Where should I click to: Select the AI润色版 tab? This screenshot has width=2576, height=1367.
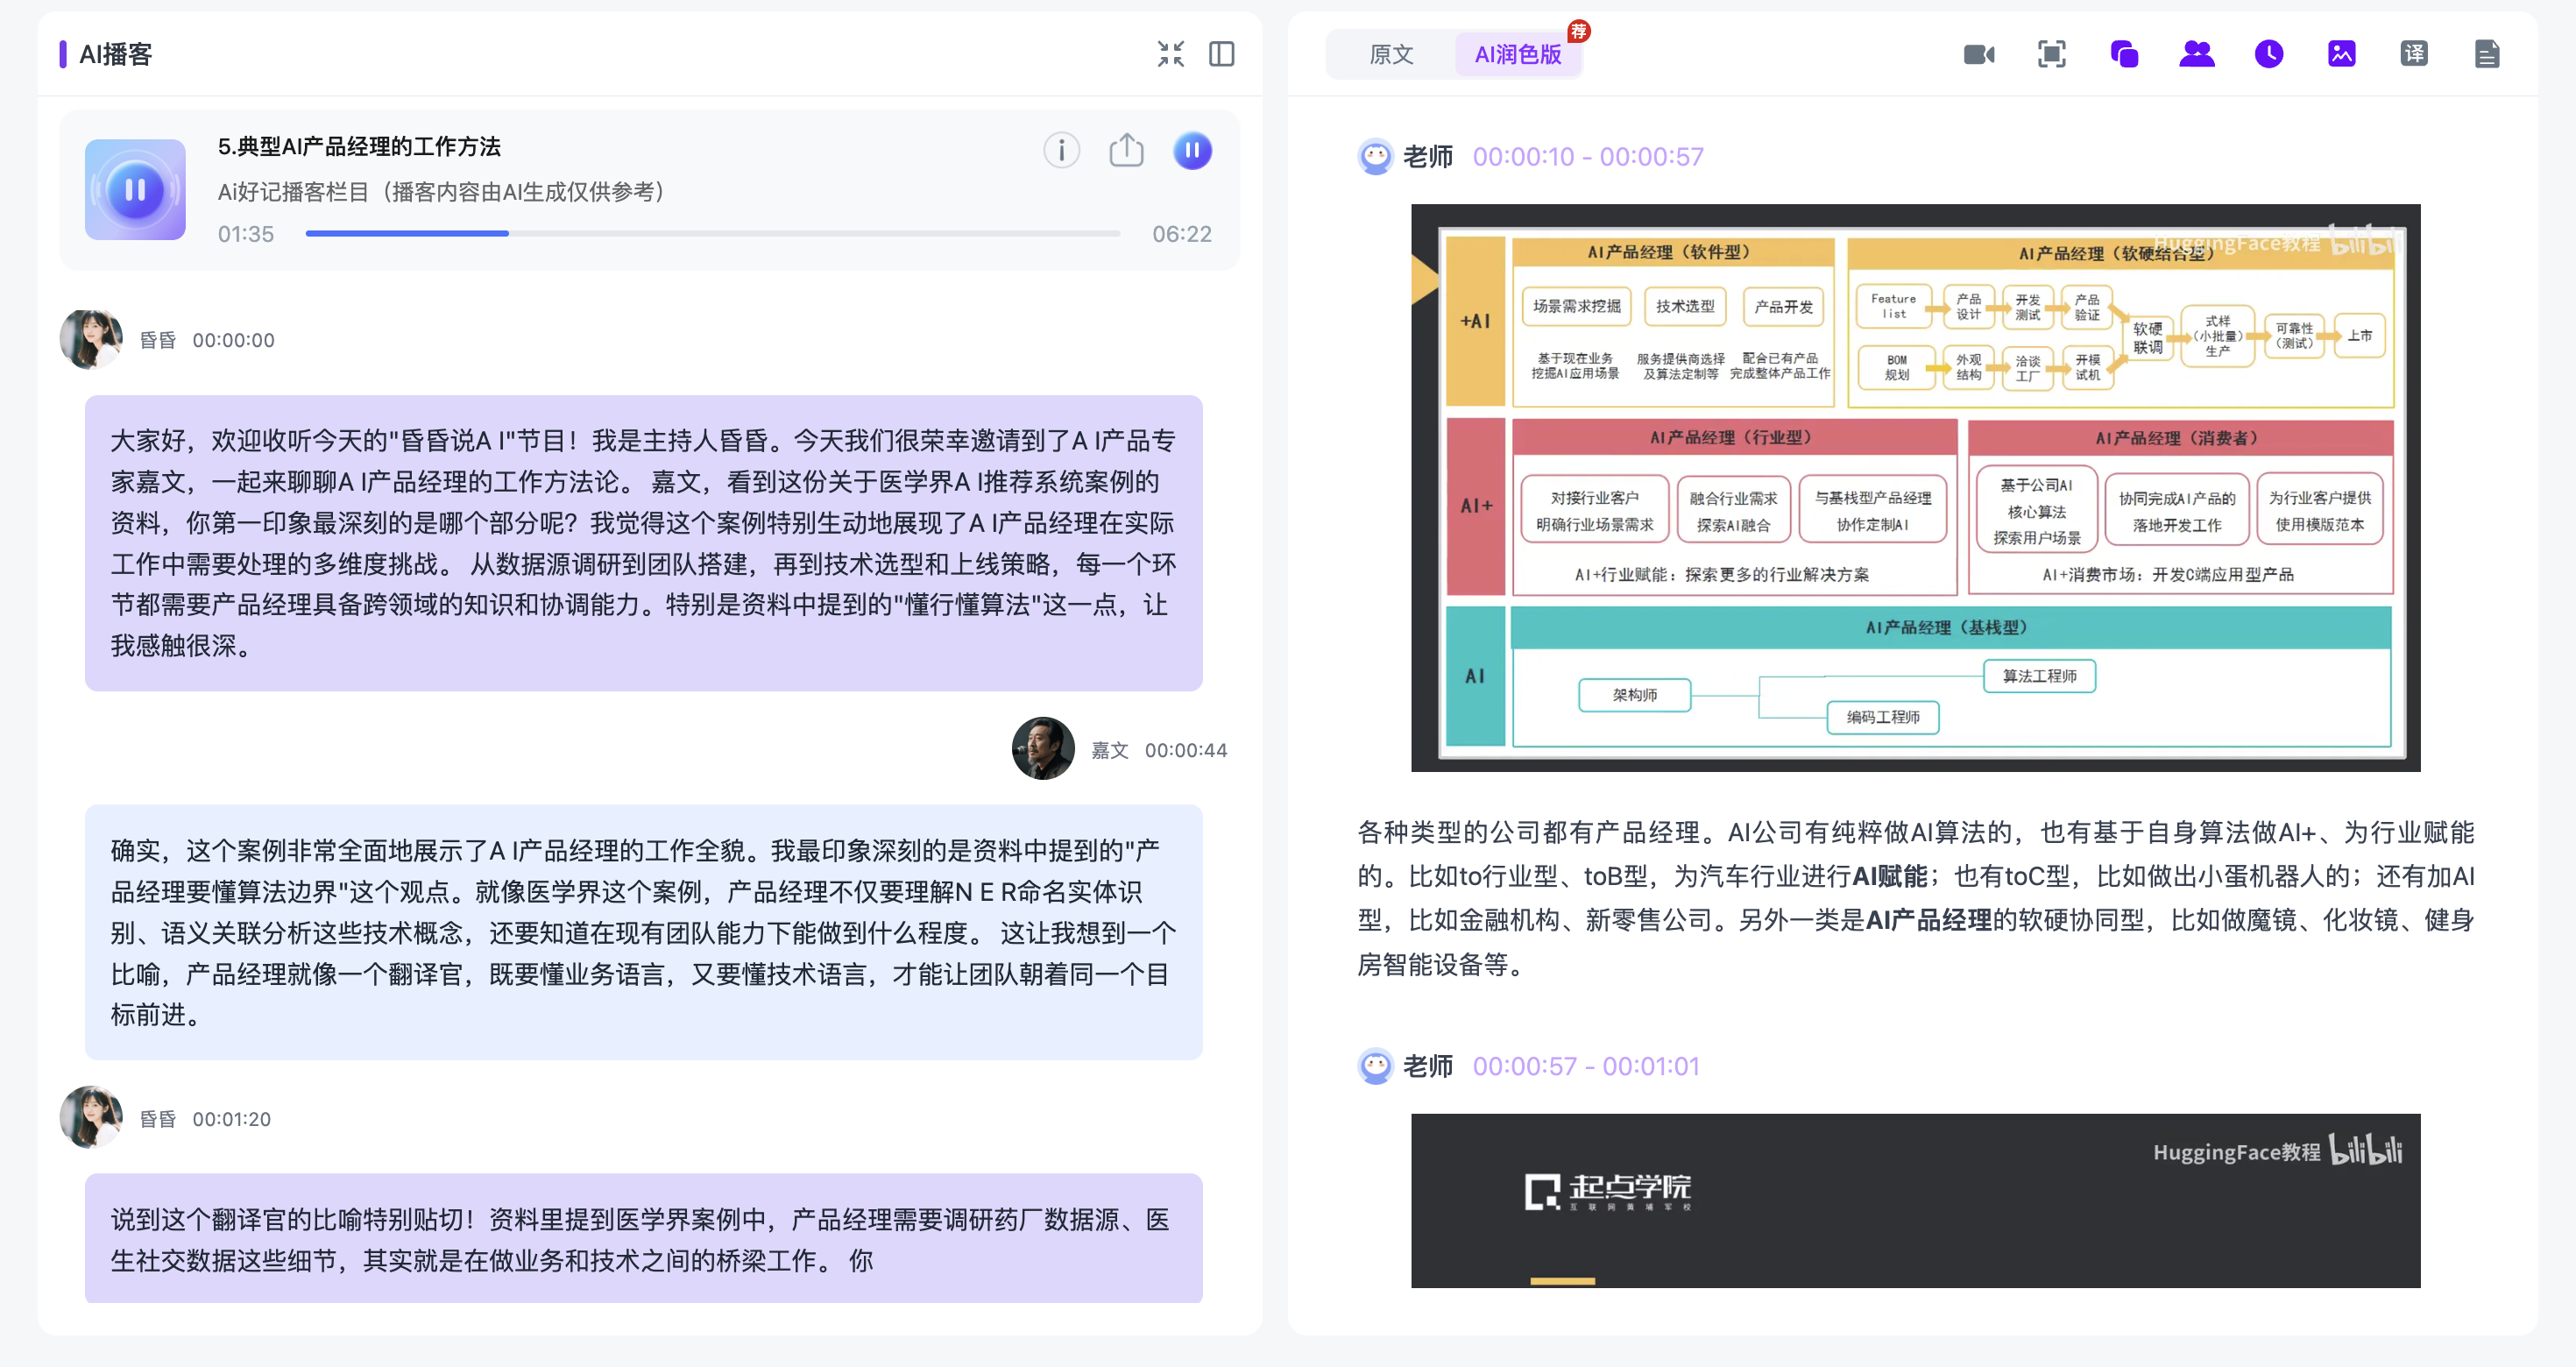(x=1518, y=54)
